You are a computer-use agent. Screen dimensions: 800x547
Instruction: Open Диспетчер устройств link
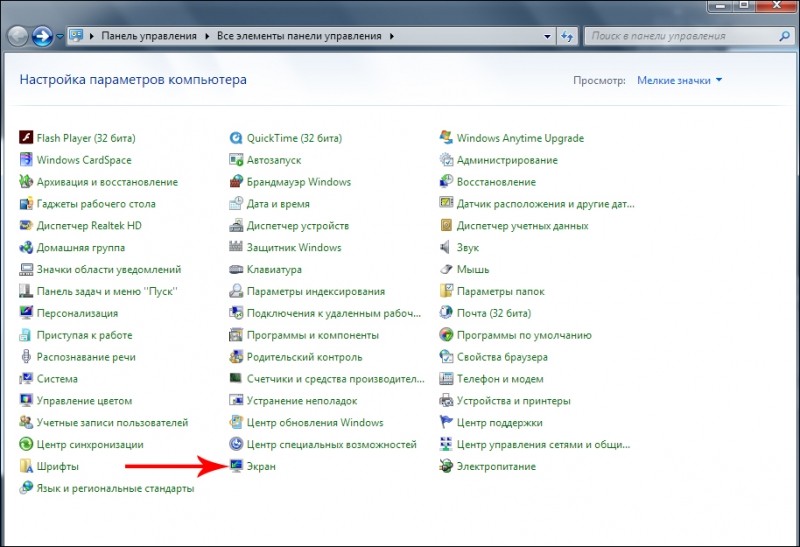(x=298, y=226)
